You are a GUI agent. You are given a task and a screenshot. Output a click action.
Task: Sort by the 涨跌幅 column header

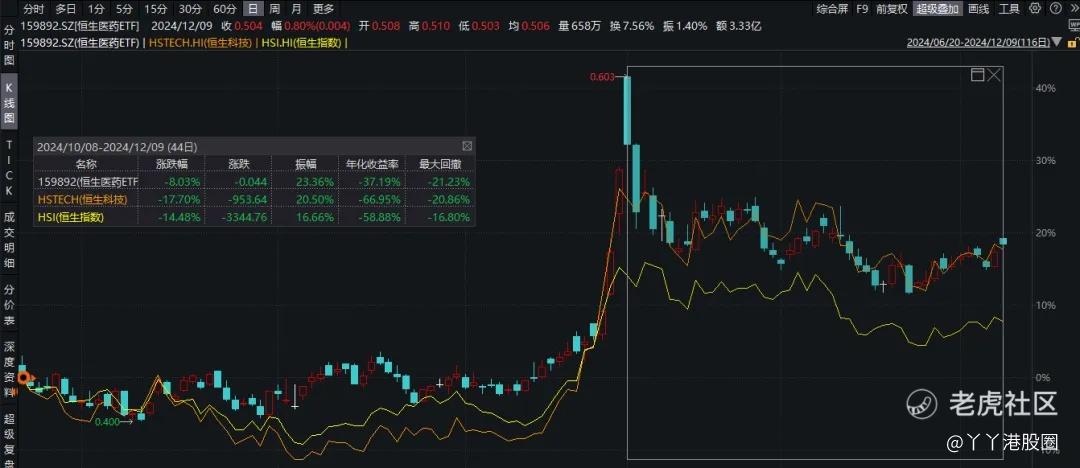(172, 164)
